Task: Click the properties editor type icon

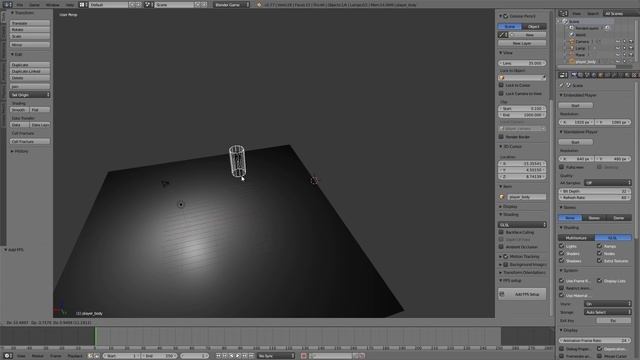Action: pos(563,75)
